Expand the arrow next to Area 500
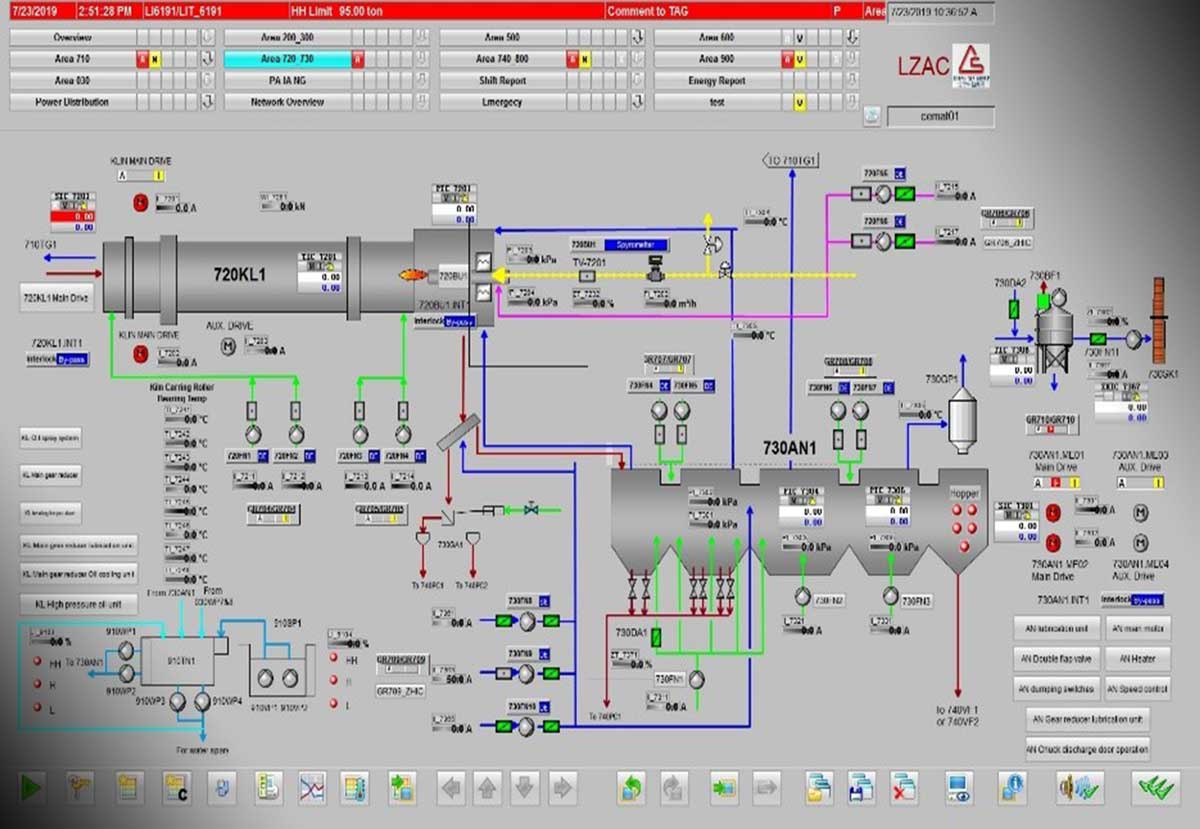 pyautogui.click(x=637, y=37)
